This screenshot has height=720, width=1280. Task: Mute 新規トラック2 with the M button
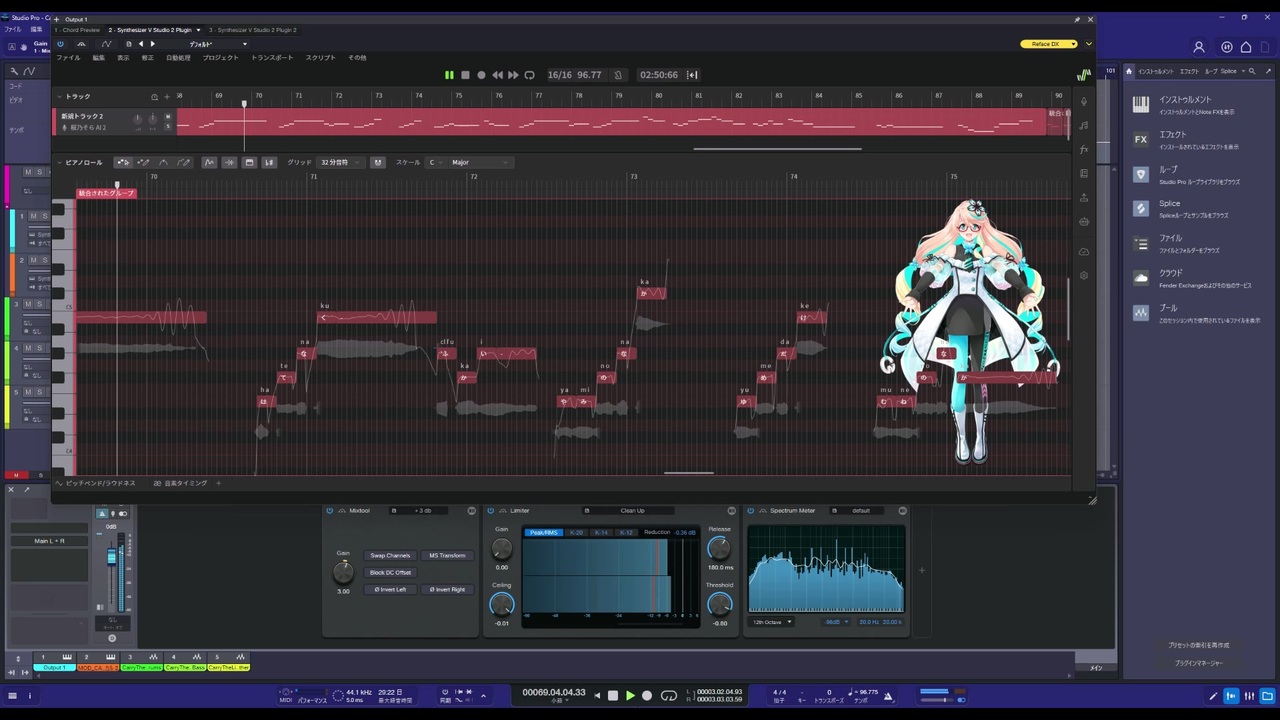coord(168,117)
